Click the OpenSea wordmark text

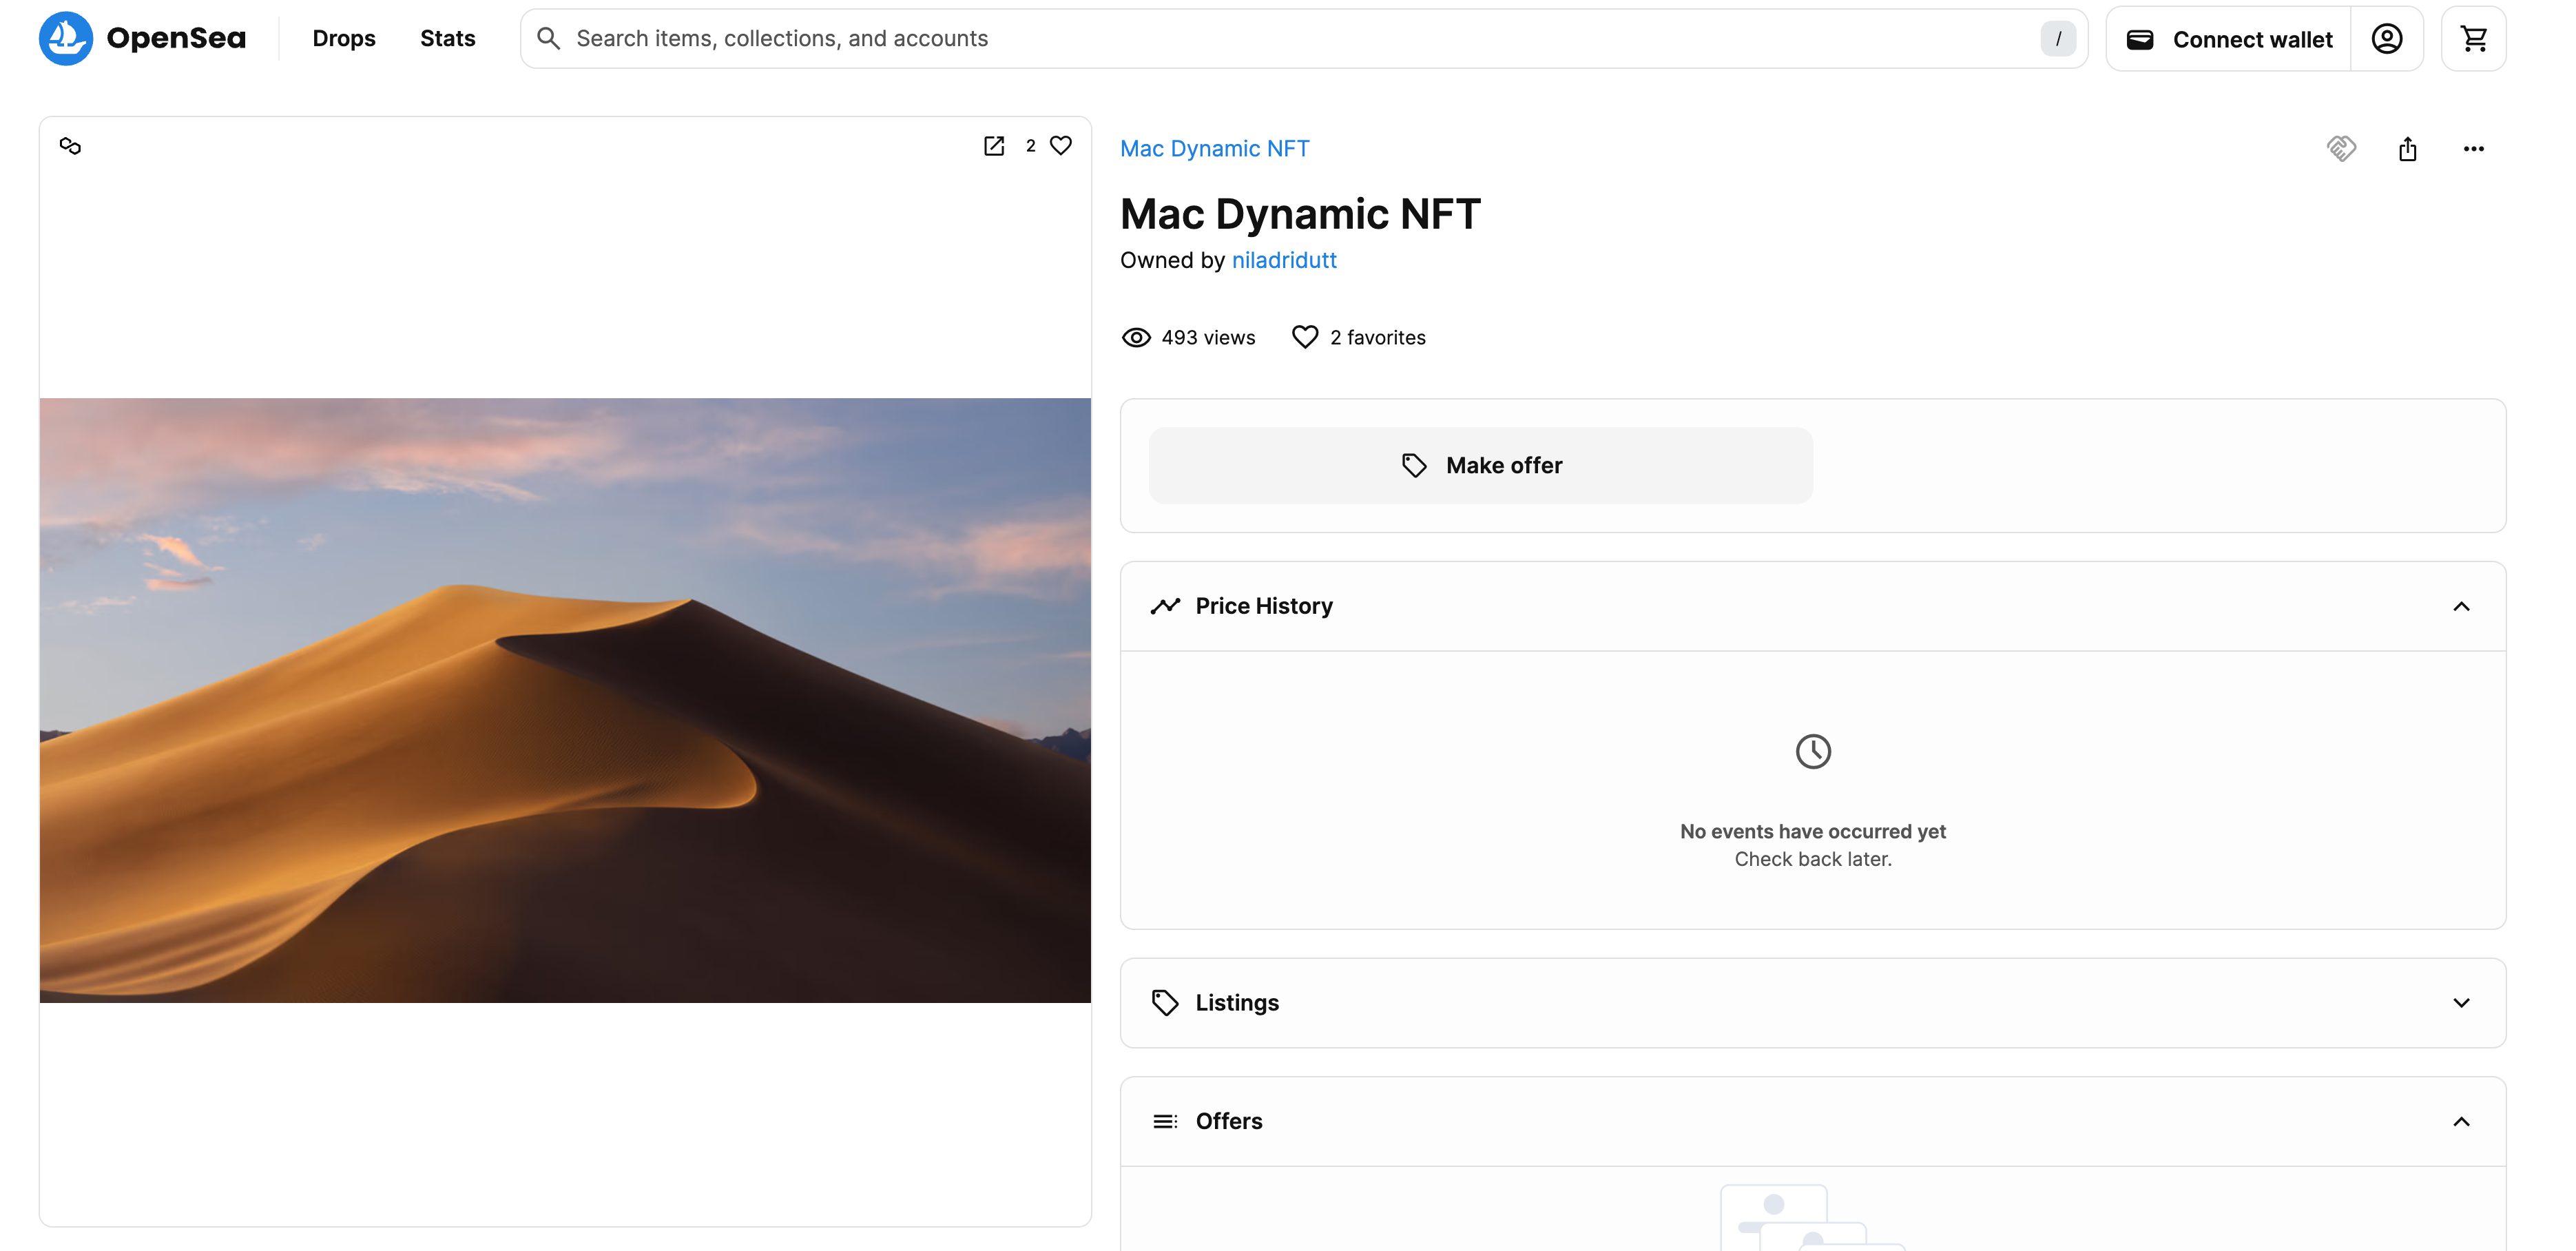pyautogui.click(x=176, y=38)
